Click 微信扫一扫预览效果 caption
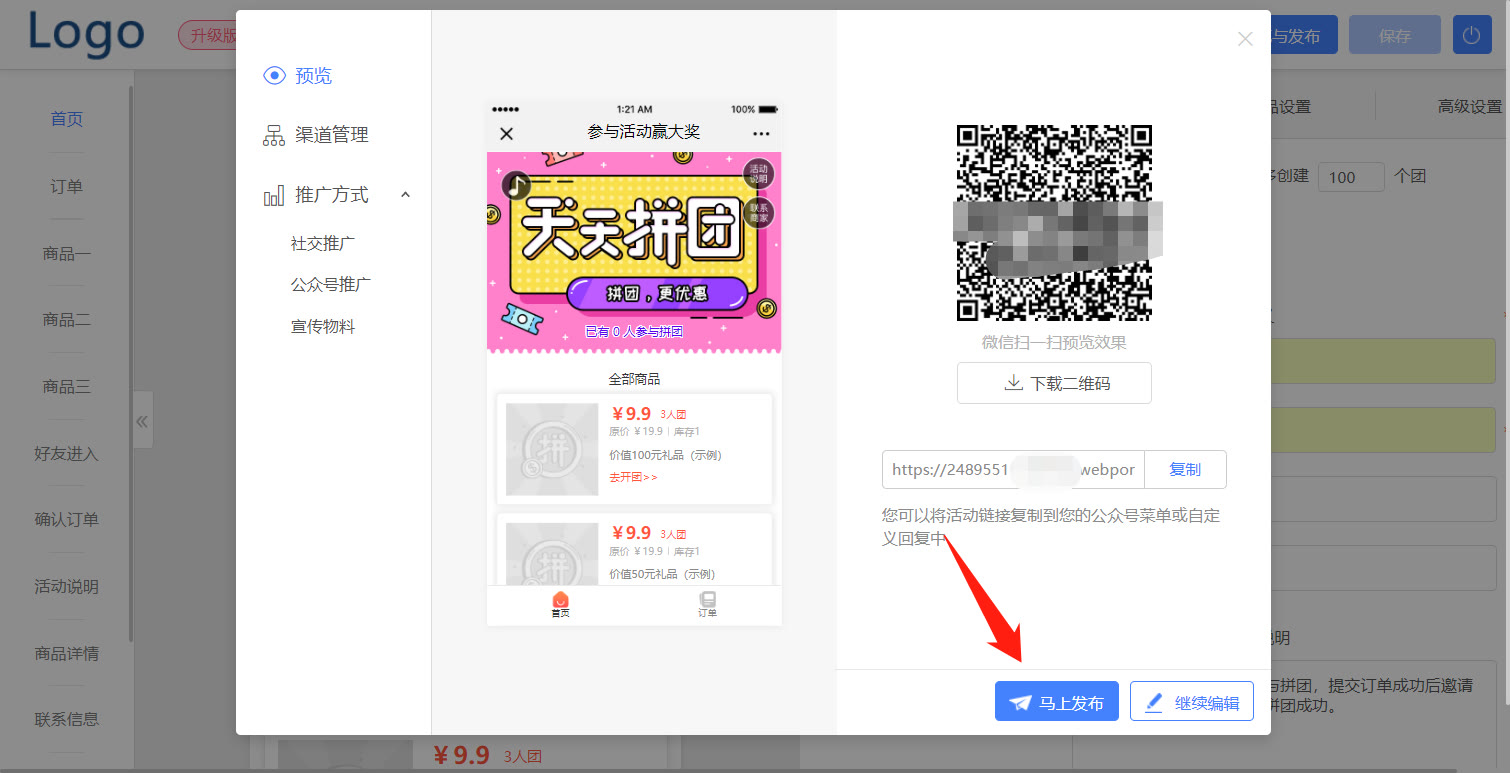 click(x=1054, y=342)
